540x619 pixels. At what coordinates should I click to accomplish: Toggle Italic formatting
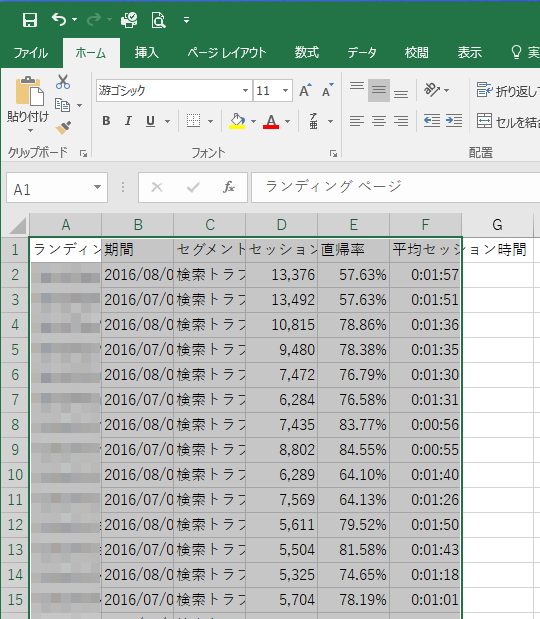click(x=128, y=121)
